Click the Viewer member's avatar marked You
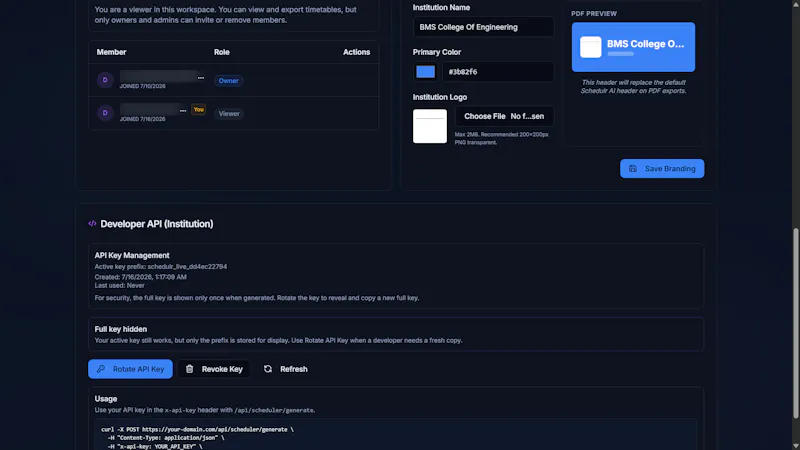This screenshot has width=800, height=450. 105,113
